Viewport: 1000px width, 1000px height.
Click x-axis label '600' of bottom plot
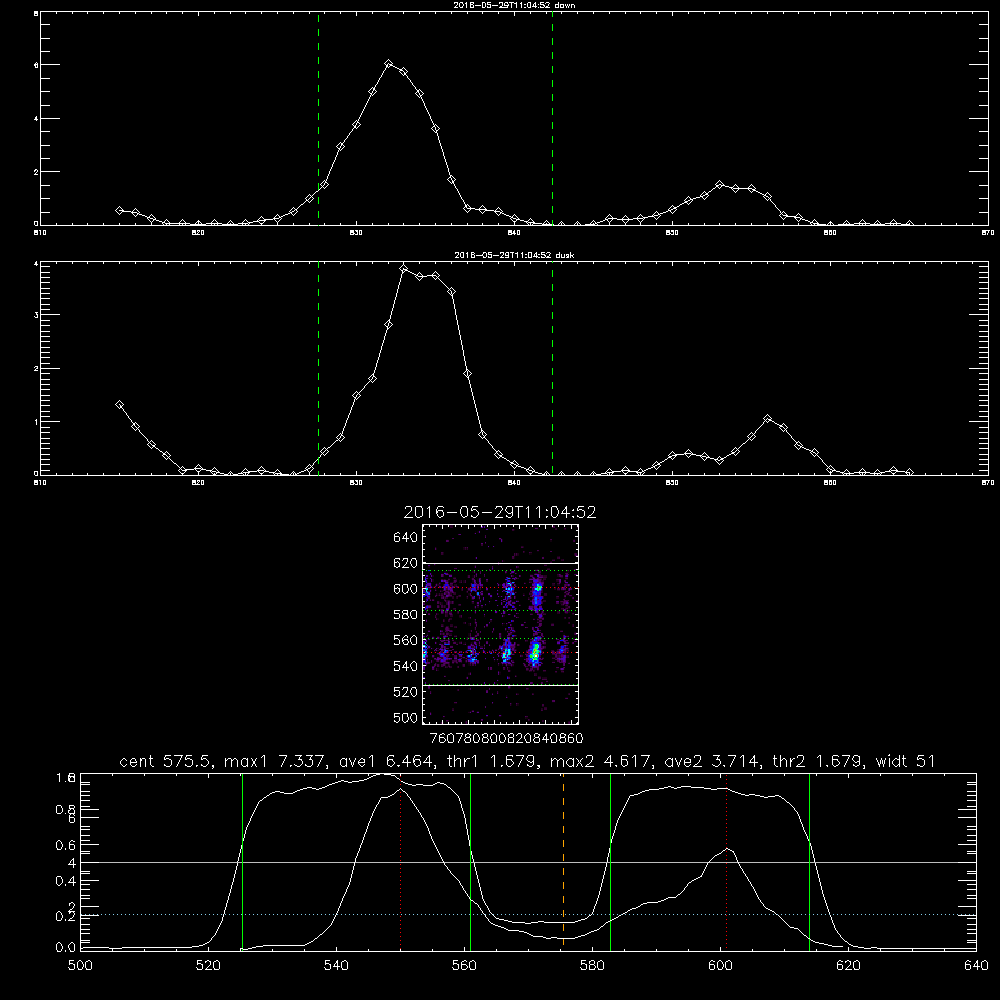click(x=720, y=966)
